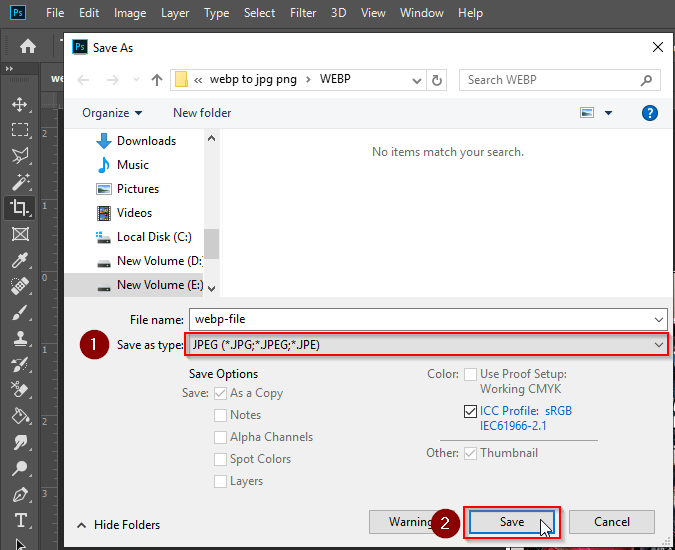
Task: Select the History Brush tool
Action: pos(19,364)
